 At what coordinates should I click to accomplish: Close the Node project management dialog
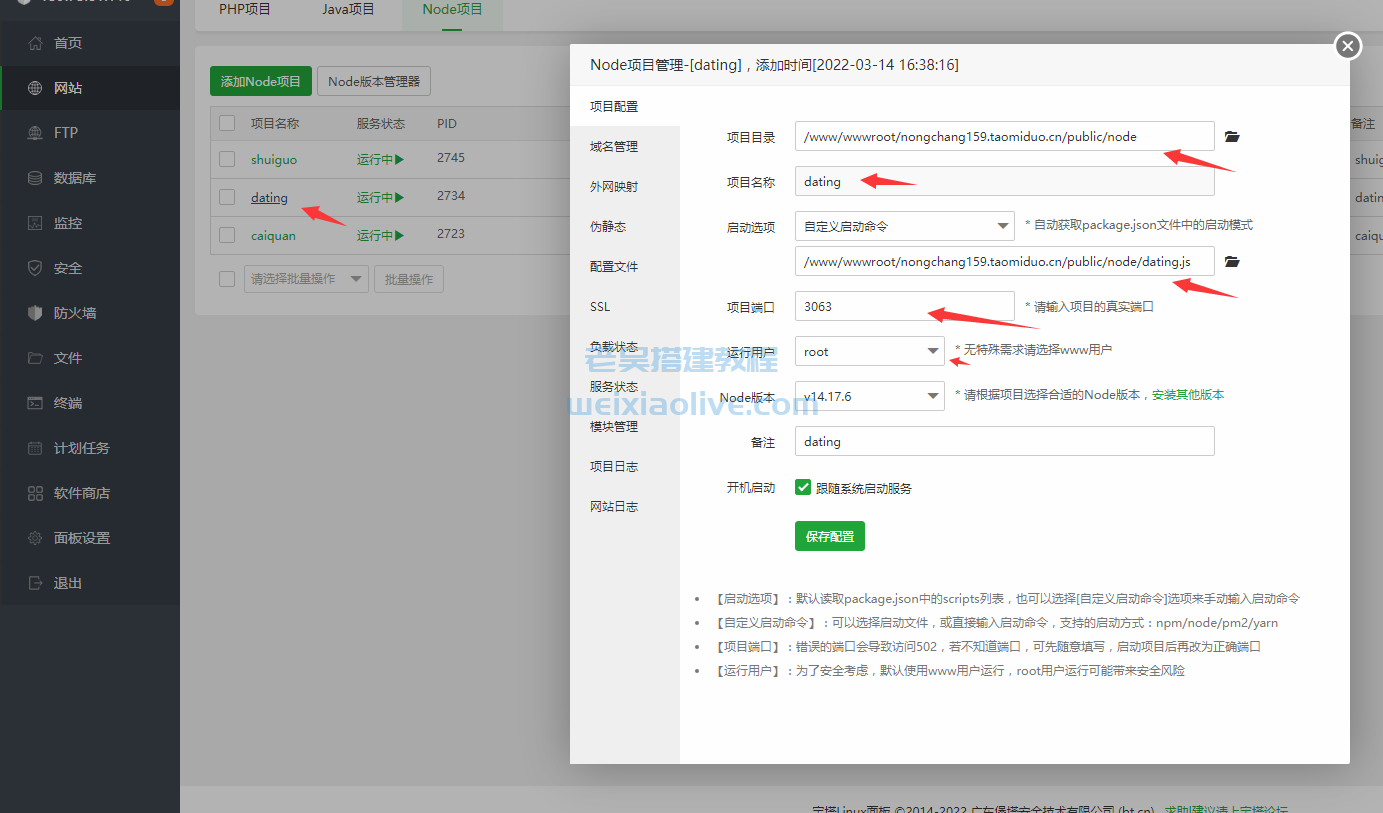(1348, 46)
